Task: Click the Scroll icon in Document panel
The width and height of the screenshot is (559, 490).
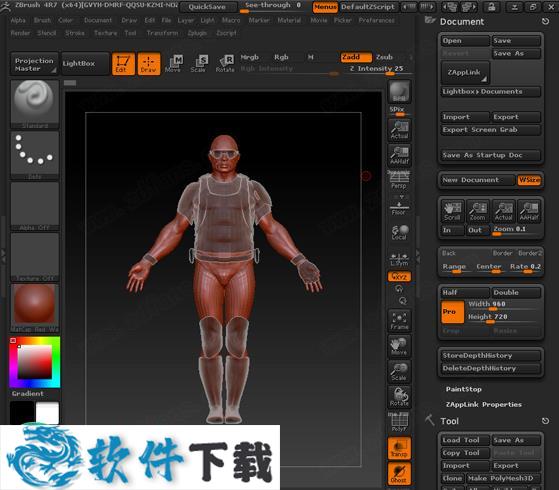Action: pyautogui.click(x=452, y=211)
